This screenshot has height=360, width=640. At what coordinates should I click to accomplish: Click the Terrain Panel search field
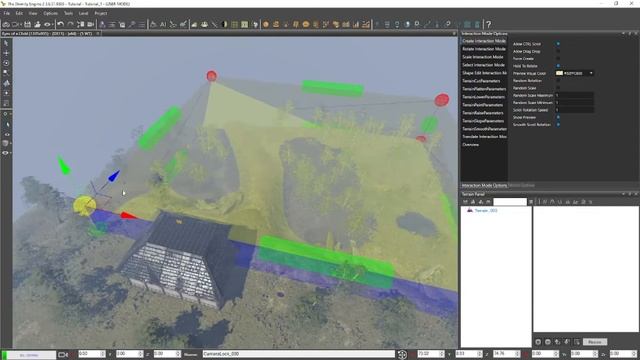click(x=510, y=202)
